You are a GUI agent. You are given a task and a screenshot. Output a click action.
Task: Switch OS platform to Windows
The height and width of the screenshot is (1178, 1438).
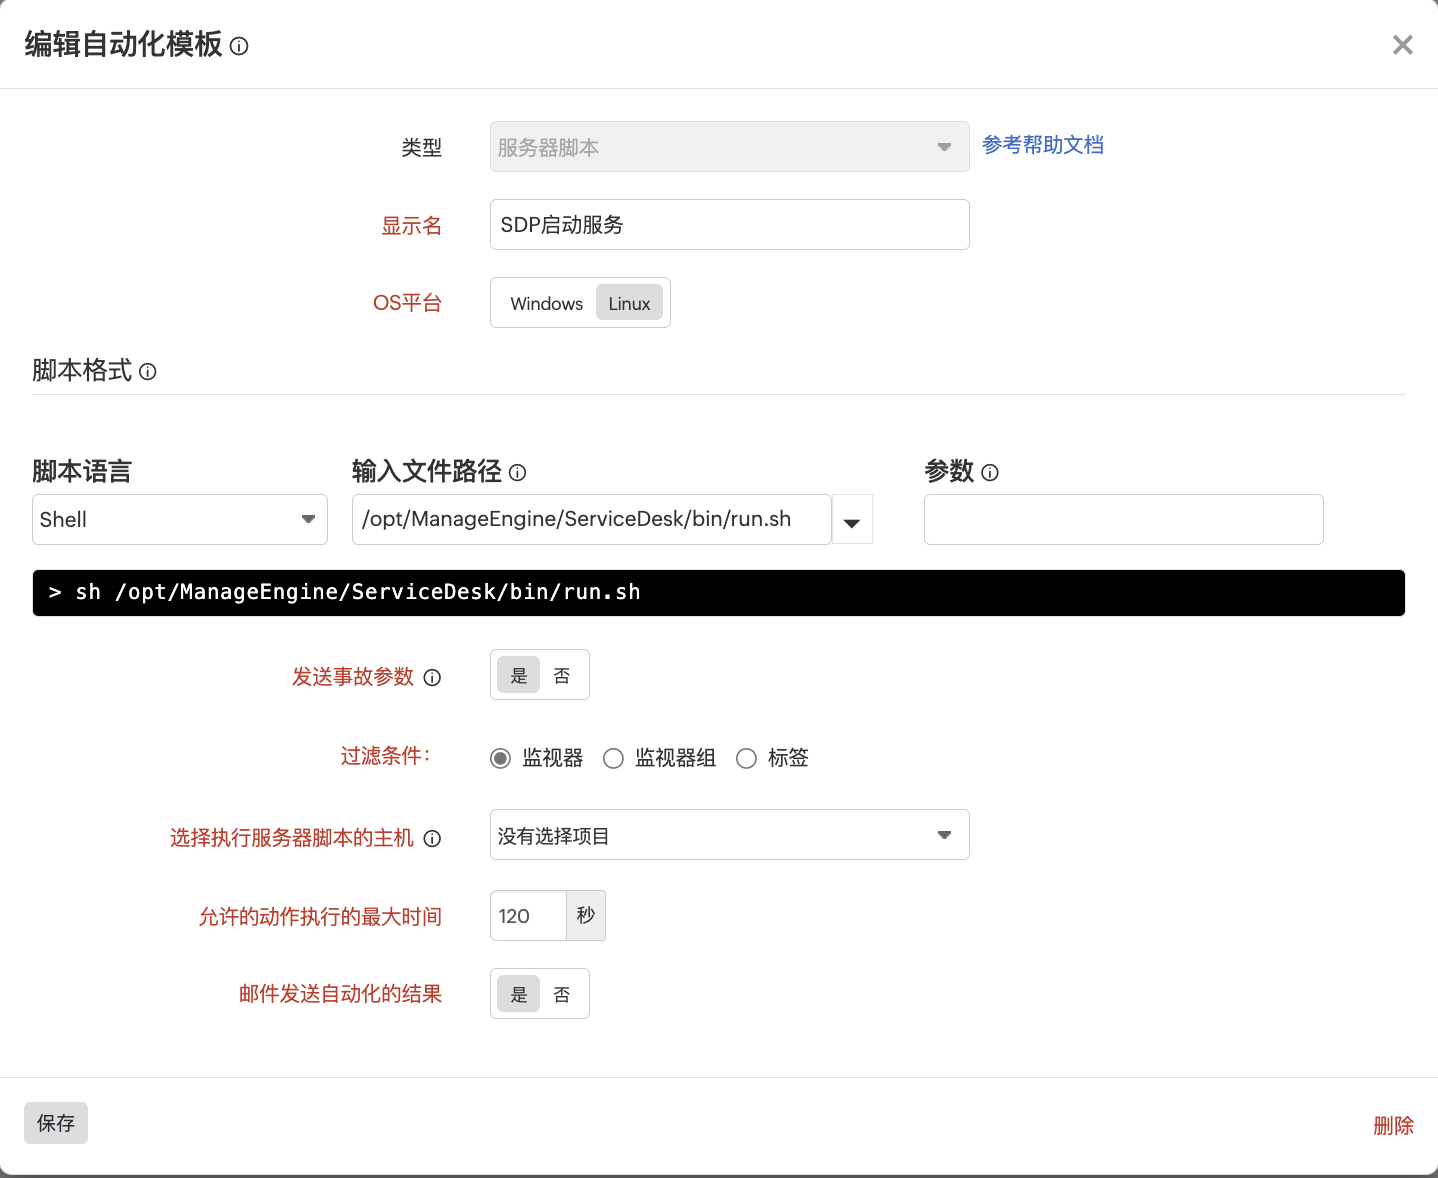[545, 302]
